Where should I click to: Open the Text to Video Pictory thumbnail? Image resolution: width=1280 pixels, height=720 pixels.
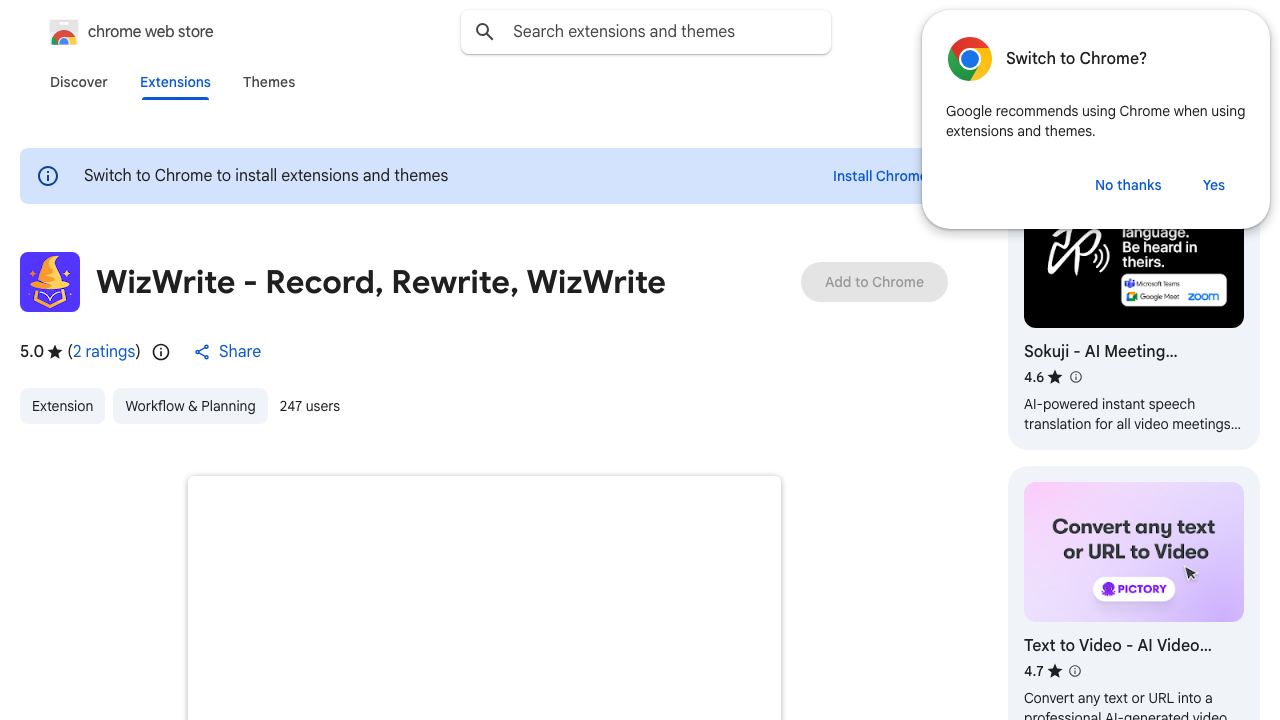[1134, 552]
